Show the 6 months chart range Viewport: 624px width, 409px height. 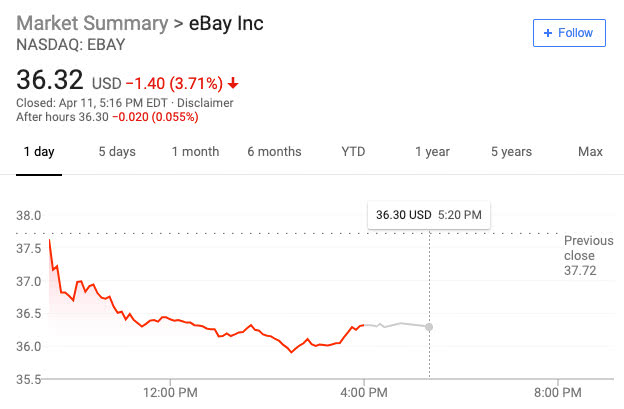point(274,152)
